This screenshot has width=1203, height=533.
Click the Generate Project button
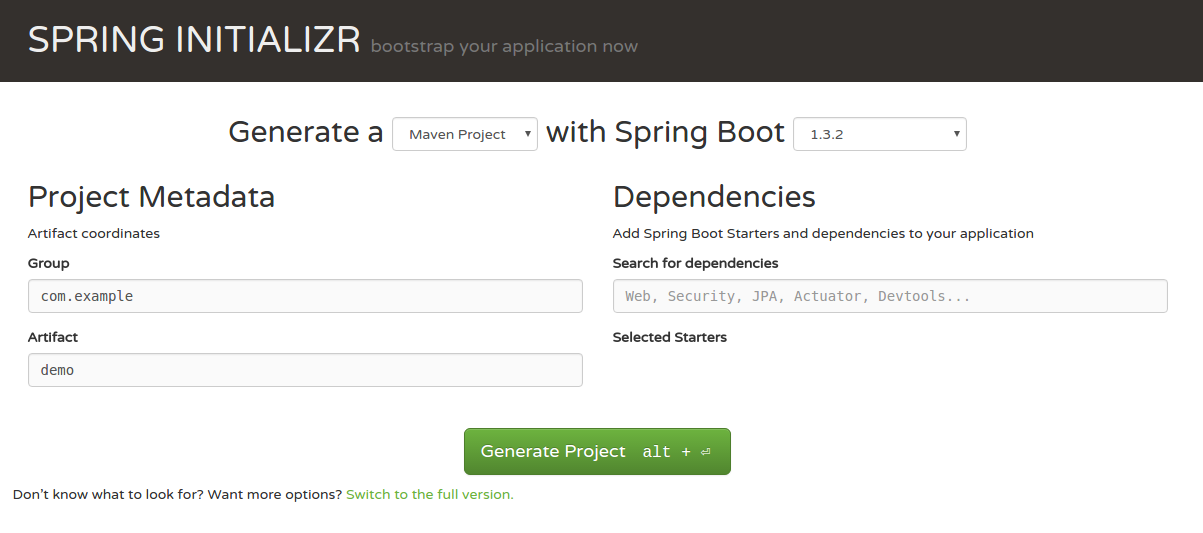[x=597, y=451]
